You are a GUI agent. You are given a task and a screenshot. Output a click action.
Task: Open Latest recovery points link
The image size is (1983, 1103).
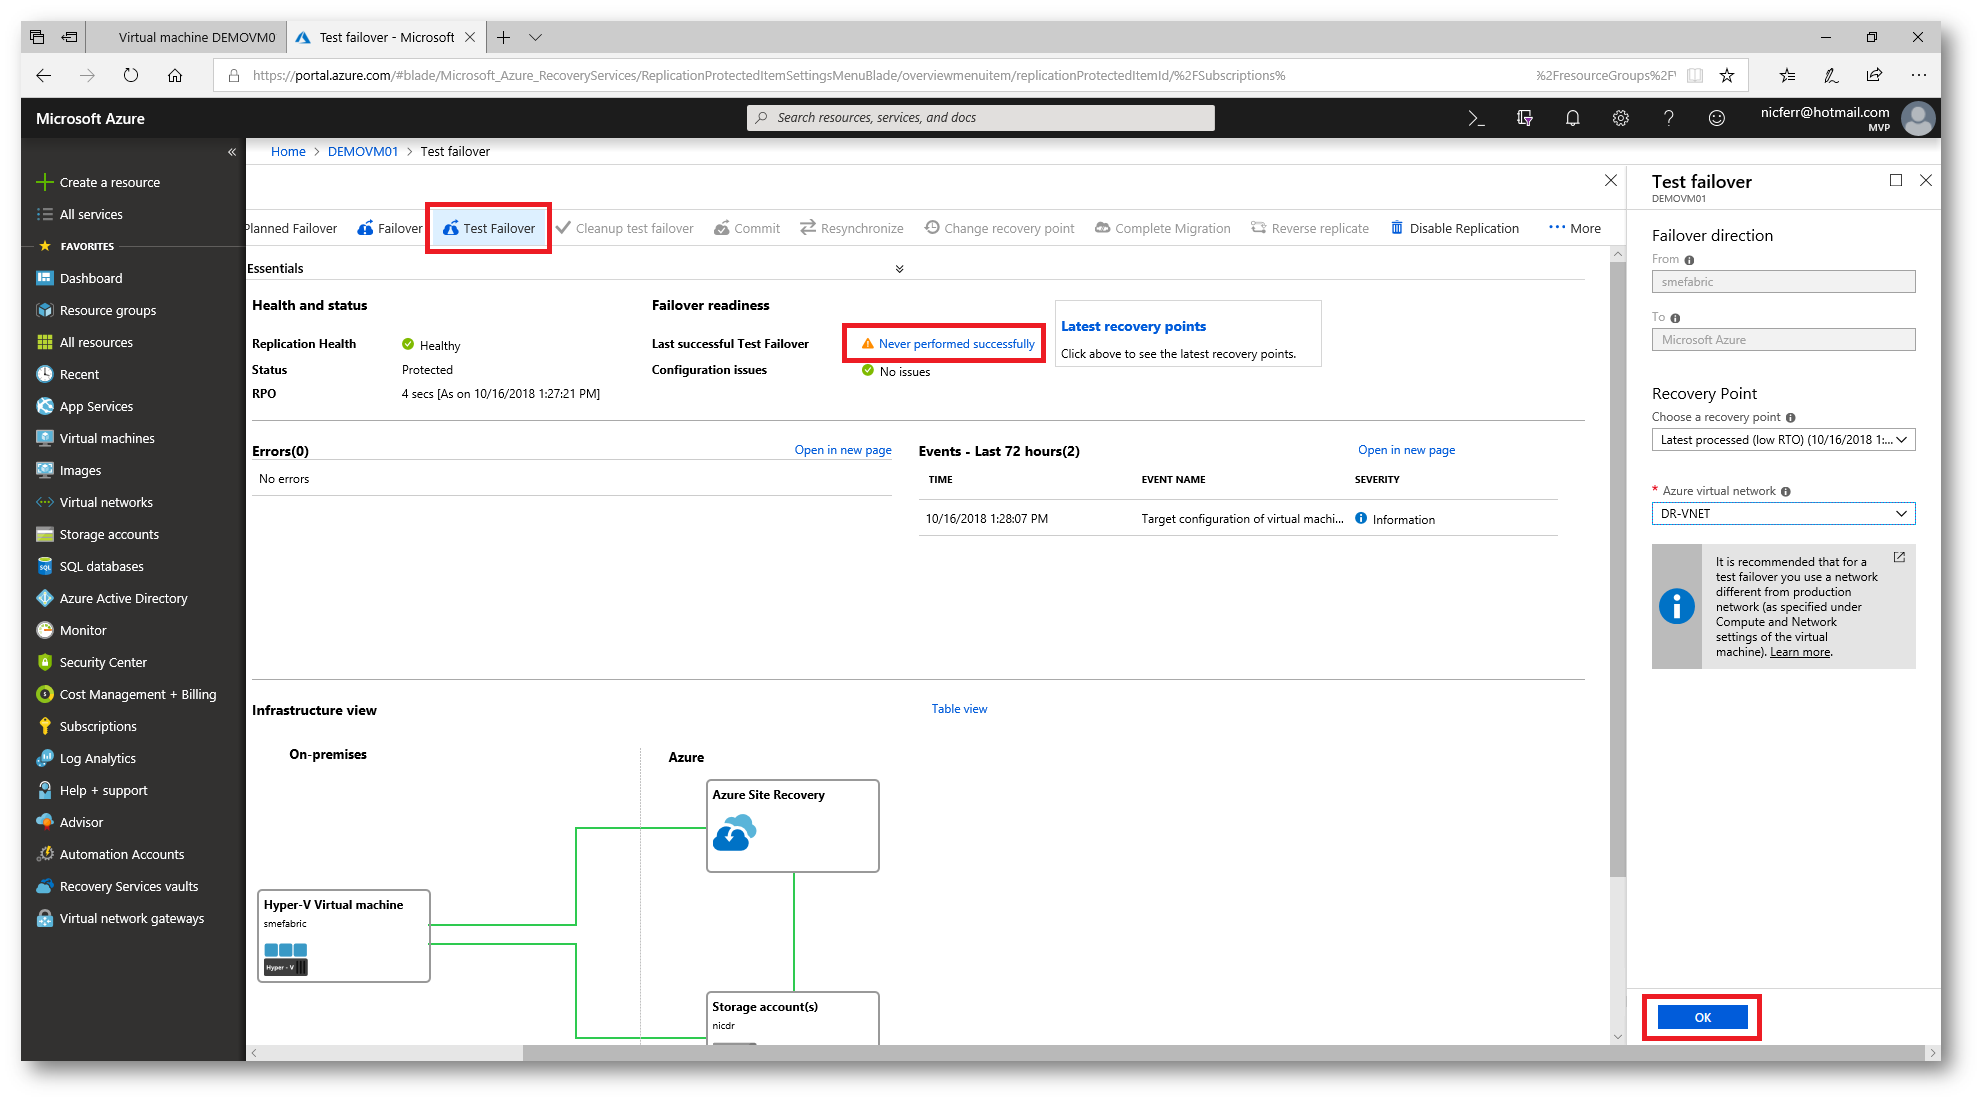pyautogui.click(x=1133, y=326)
